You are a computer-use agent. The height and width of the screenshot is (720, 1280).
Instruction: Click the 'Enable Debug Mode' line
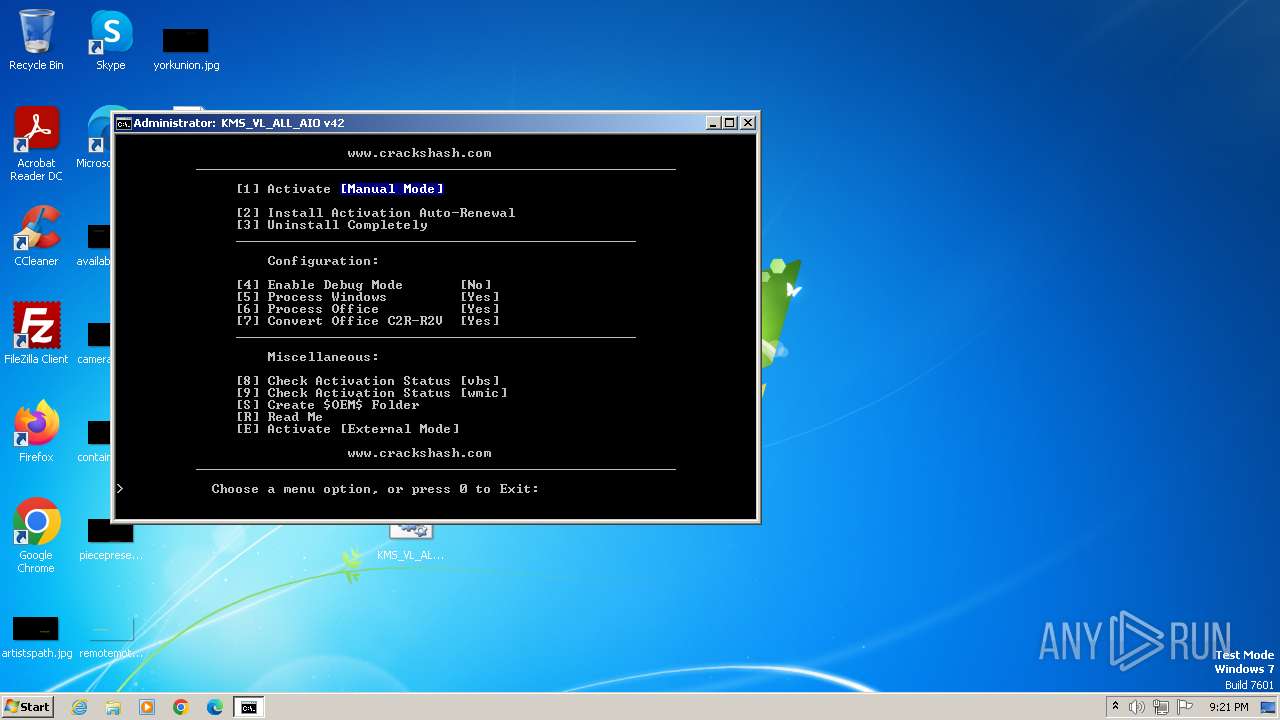pyautogui.click(x=364, y=285)
